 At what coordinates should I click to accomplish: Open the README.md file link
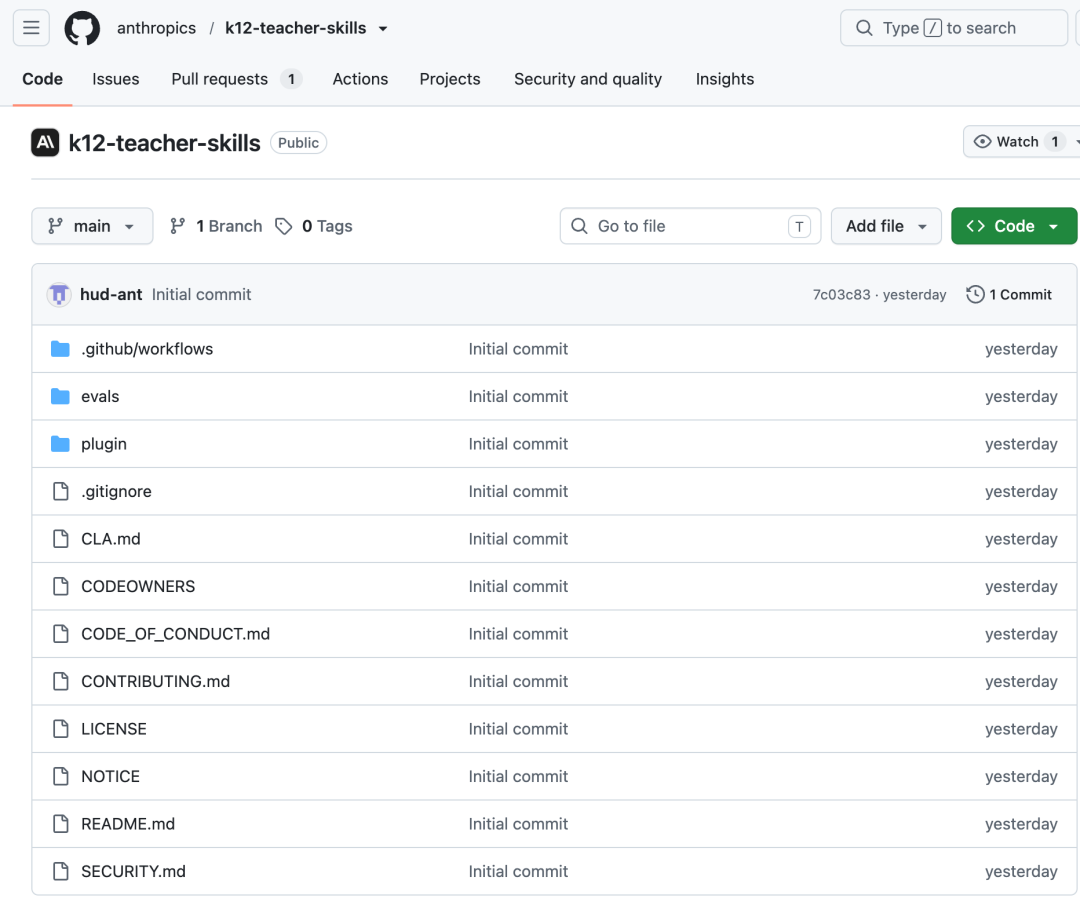click(128, 824)
